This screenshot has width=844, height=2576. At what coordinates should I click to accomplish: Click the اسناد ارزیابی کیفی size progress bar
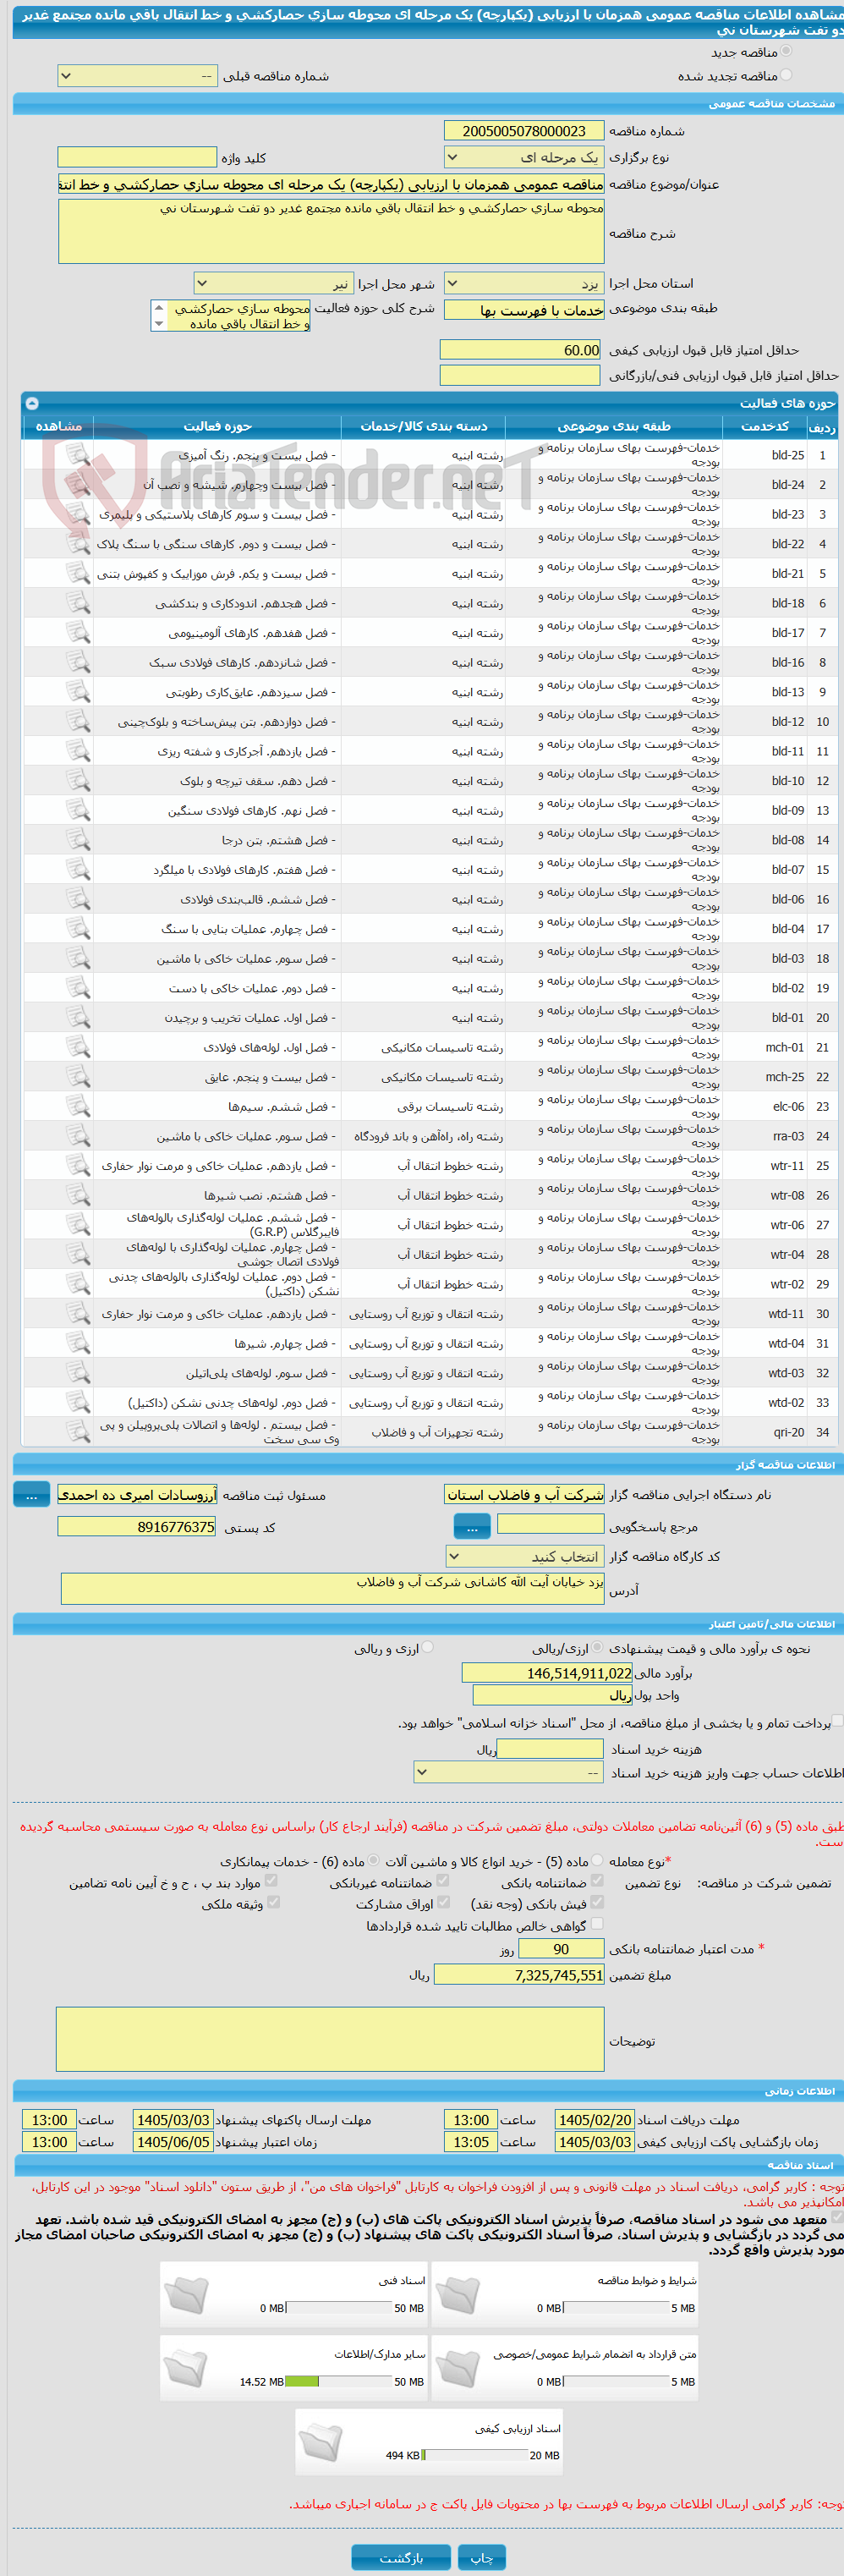[x=474, y=2456]
